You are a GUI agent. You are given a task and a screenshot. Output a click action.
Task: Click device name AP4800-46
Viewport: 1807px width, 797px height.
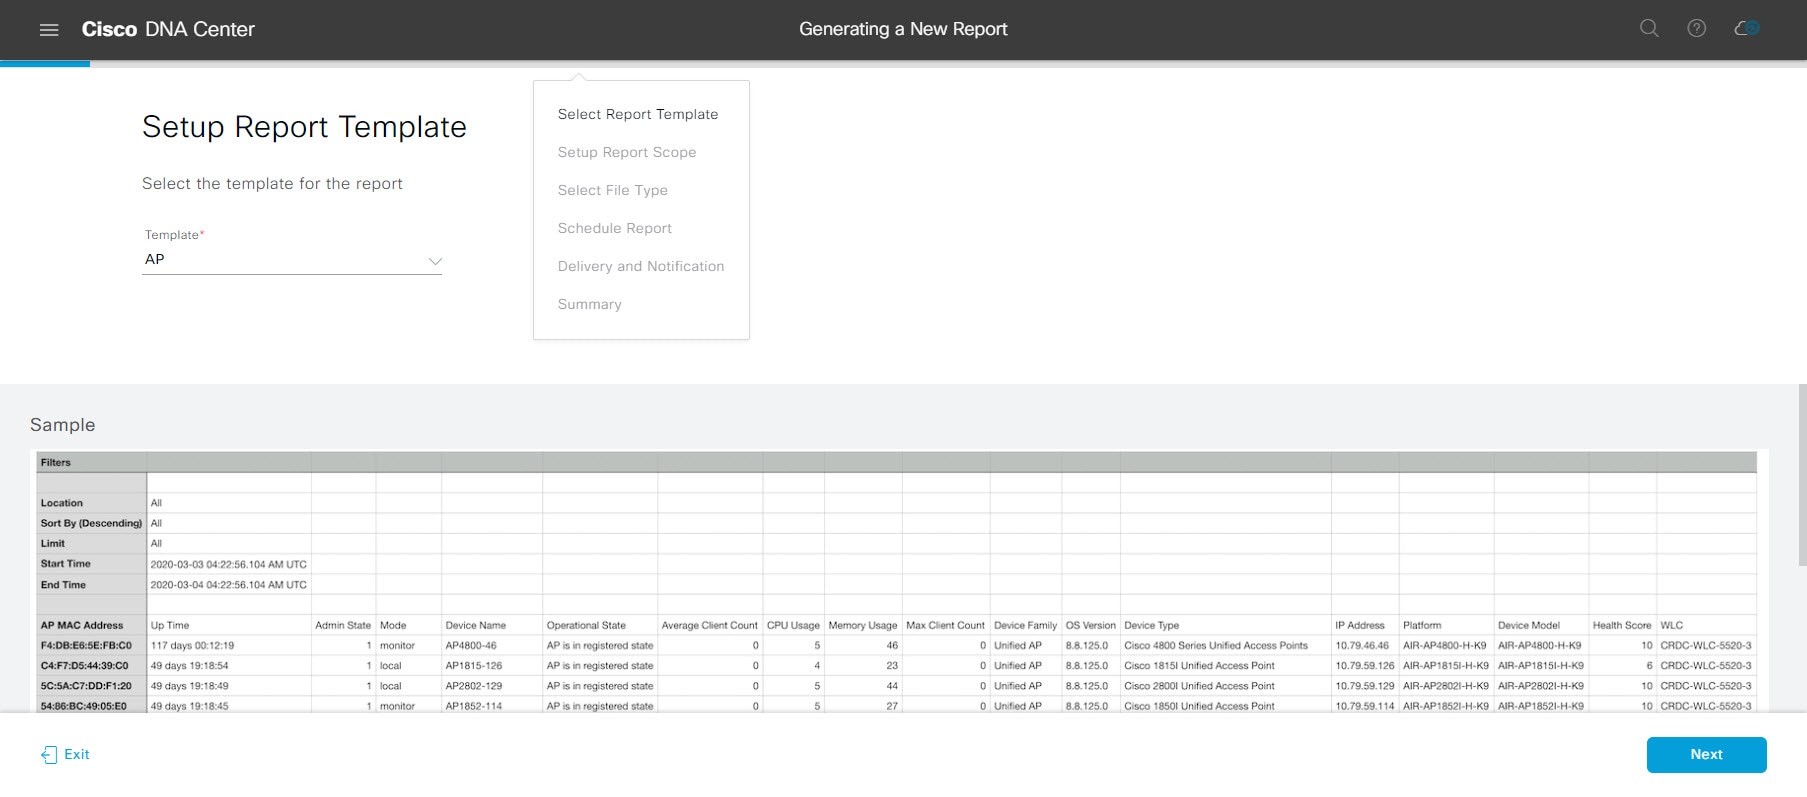471,645
